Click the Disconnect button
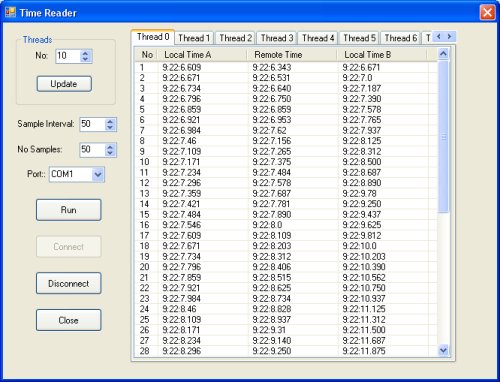 click(x=68, y=283)
